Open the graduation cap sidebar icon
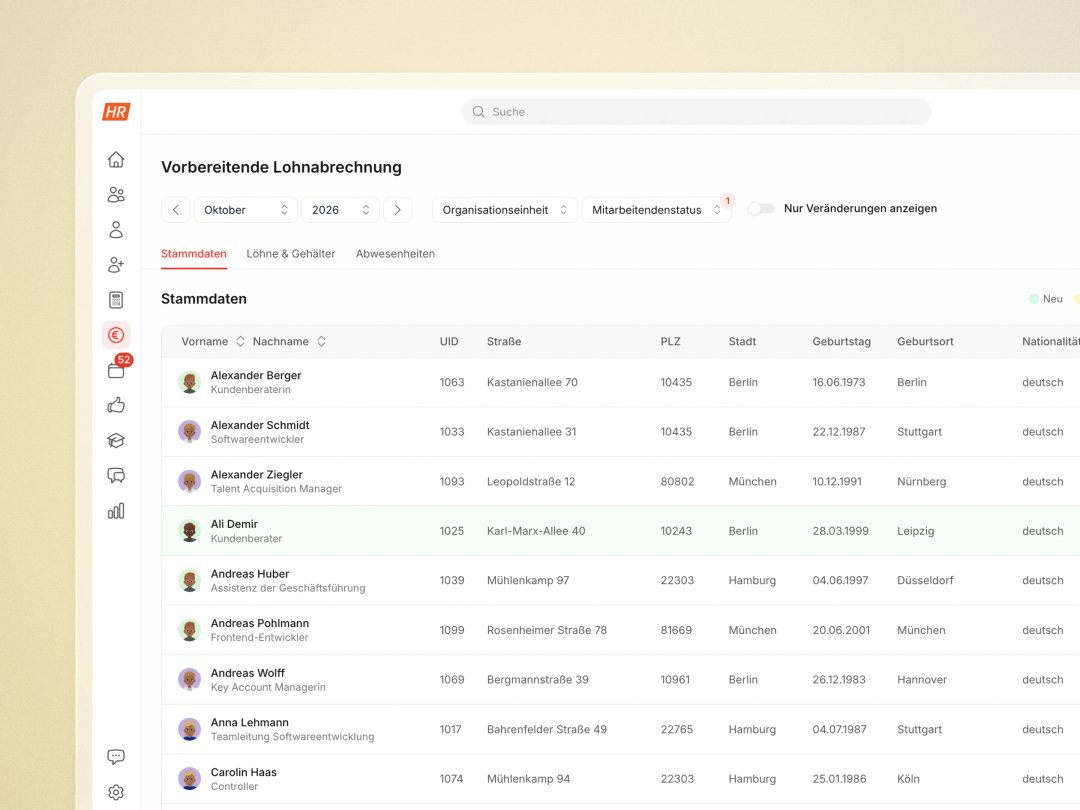The image size is (1080, 810). click(x=116, y=440)
